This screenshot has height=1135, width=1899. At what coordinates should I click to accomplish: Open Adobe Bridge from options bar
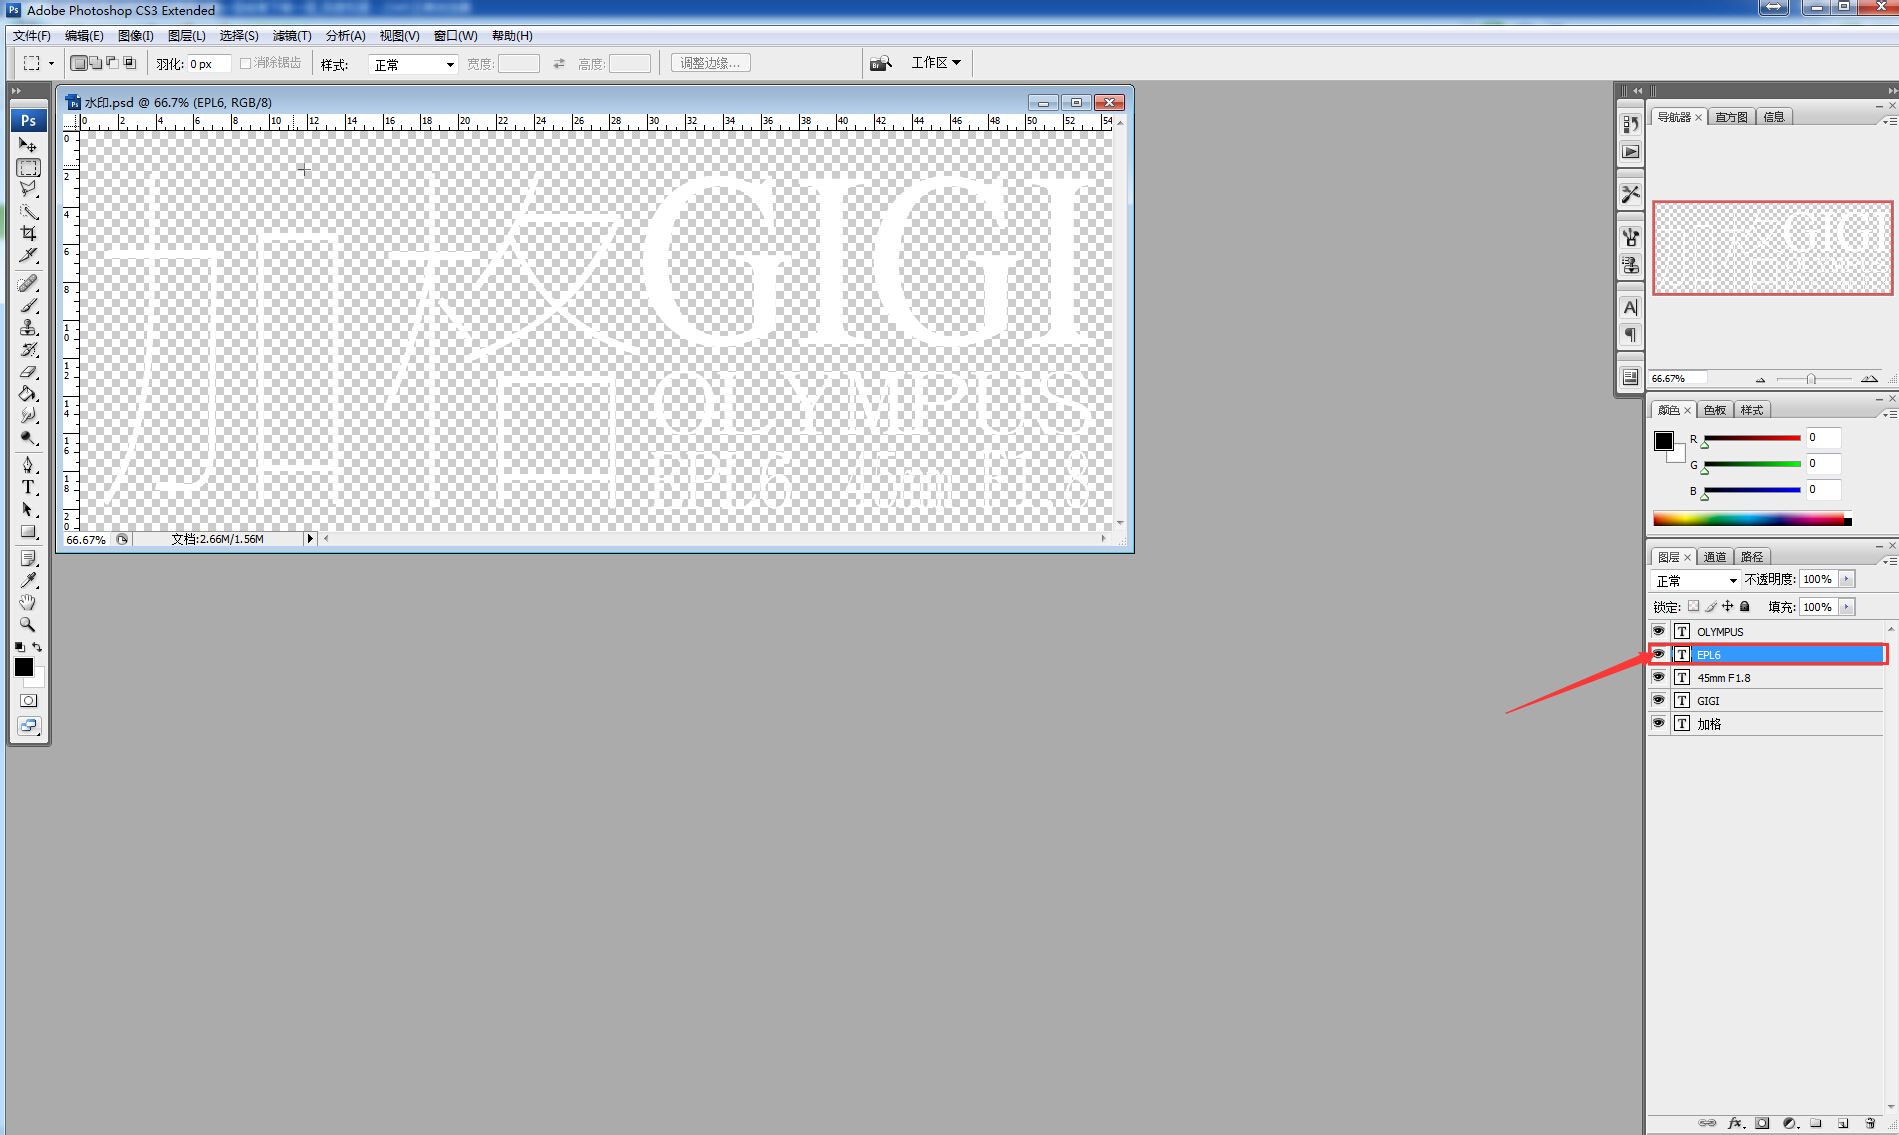[880, 63]
